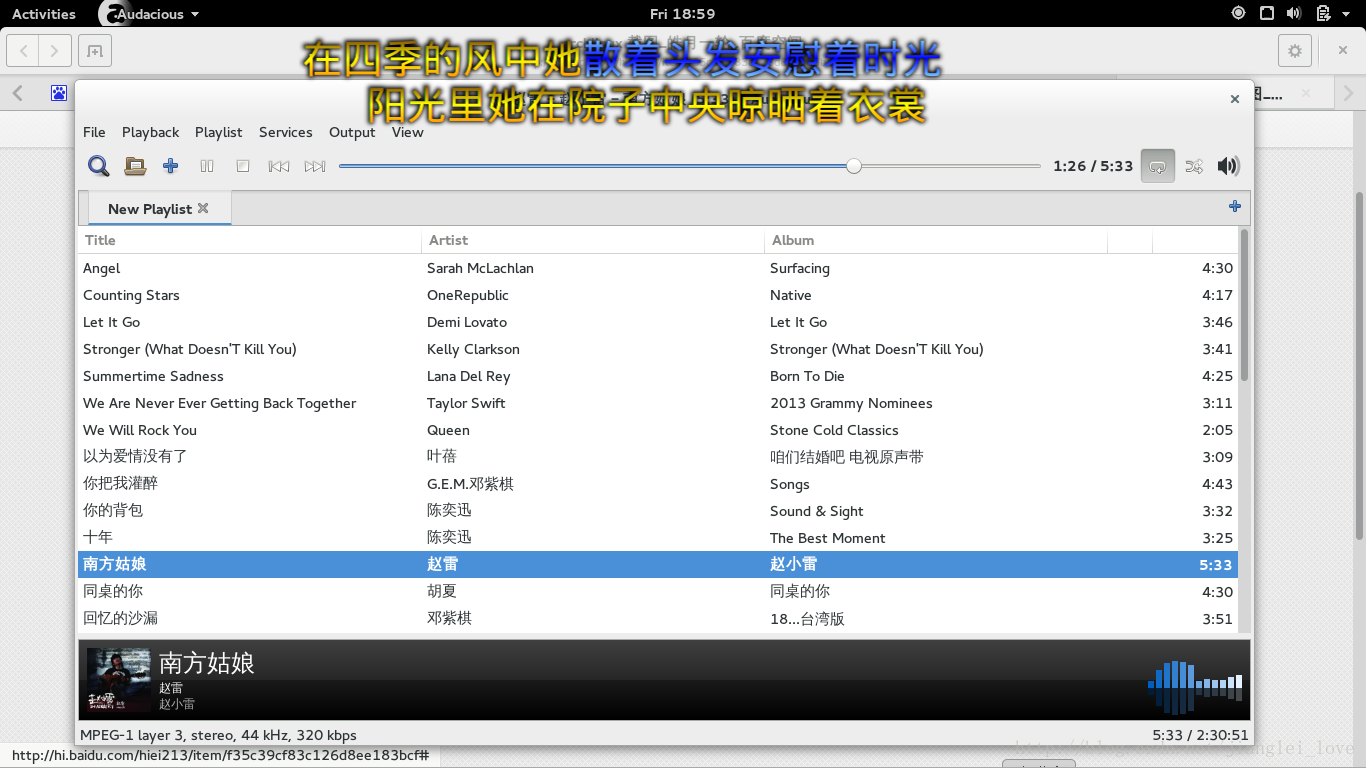Sort the playlist by the Artist column
Screen dimensions: 1366x768
pyautogui.click(x=593, y=240)
